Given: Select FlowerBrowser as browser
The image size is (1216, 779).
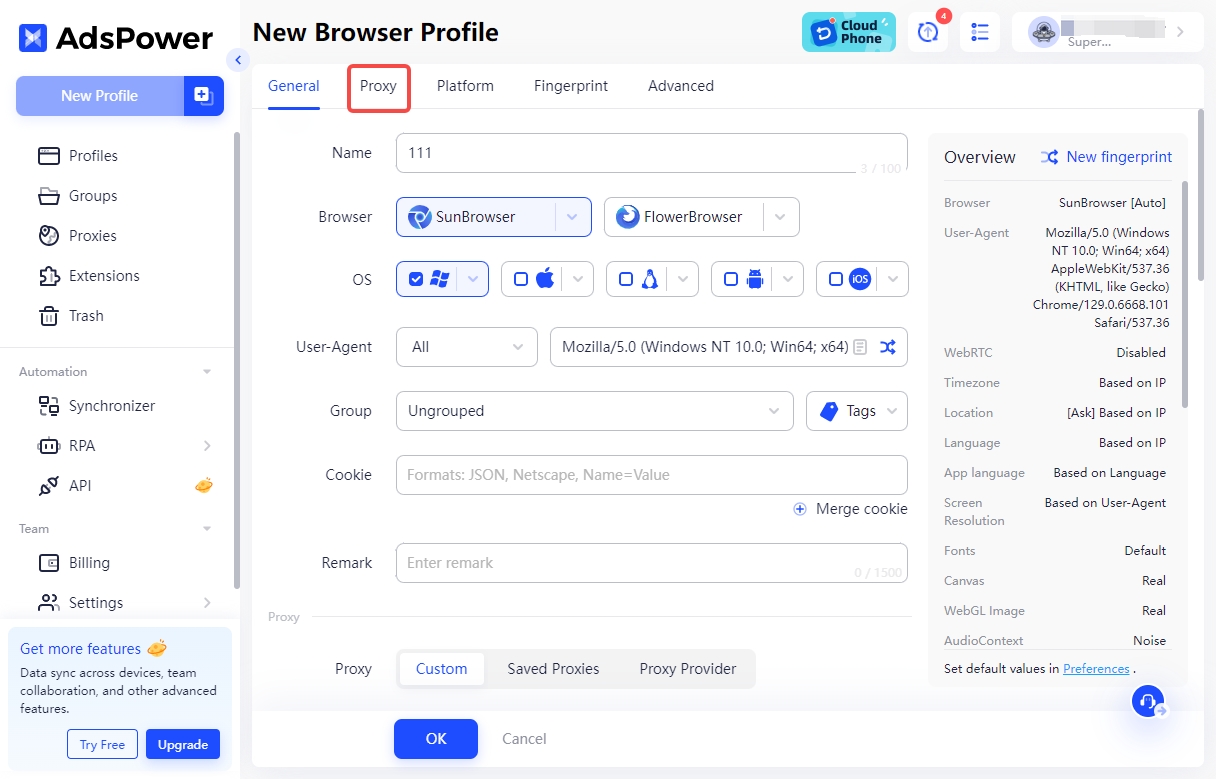Looking at the screenshot, I should tap(683, 217).
